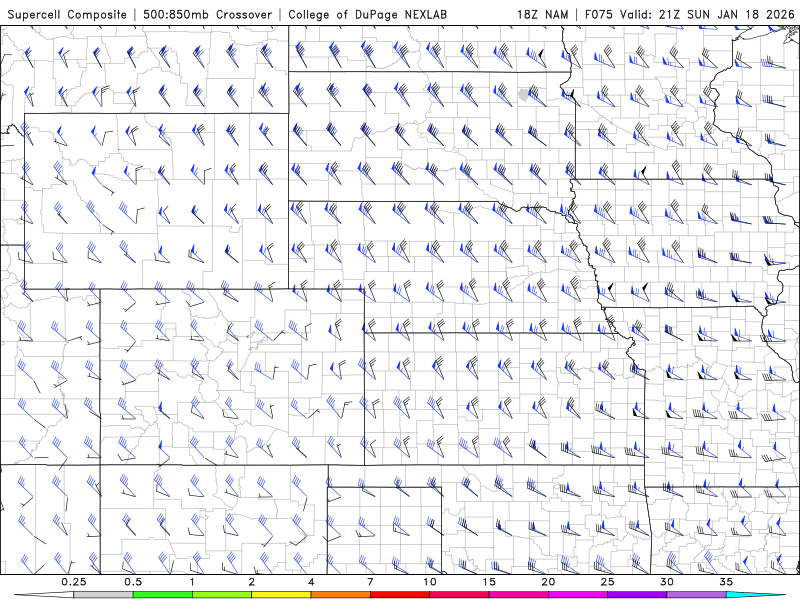The image size is (800, 600).
Task: Click the lime green segment between 1 and 2
Action: 222,595
